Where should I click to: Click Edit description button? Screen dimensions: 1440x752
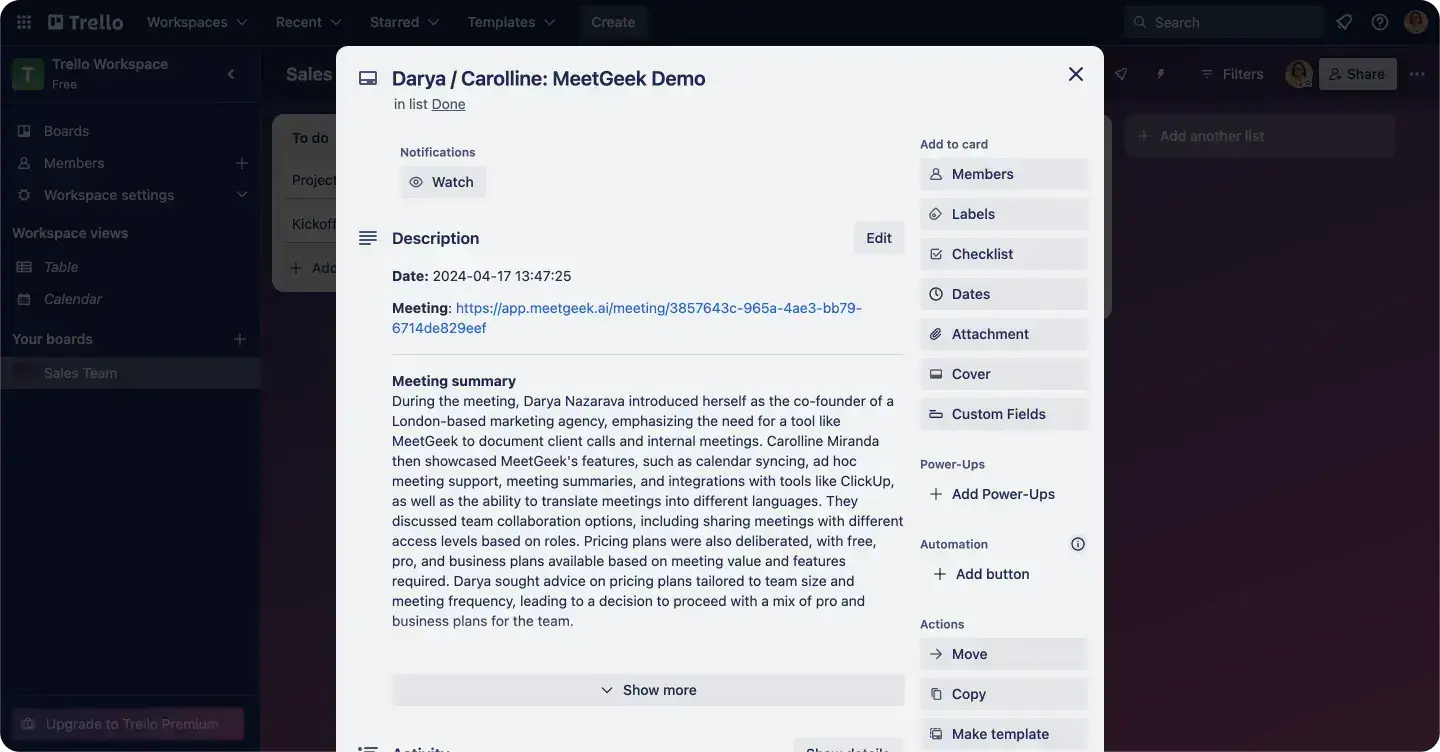tap(879, 238)
